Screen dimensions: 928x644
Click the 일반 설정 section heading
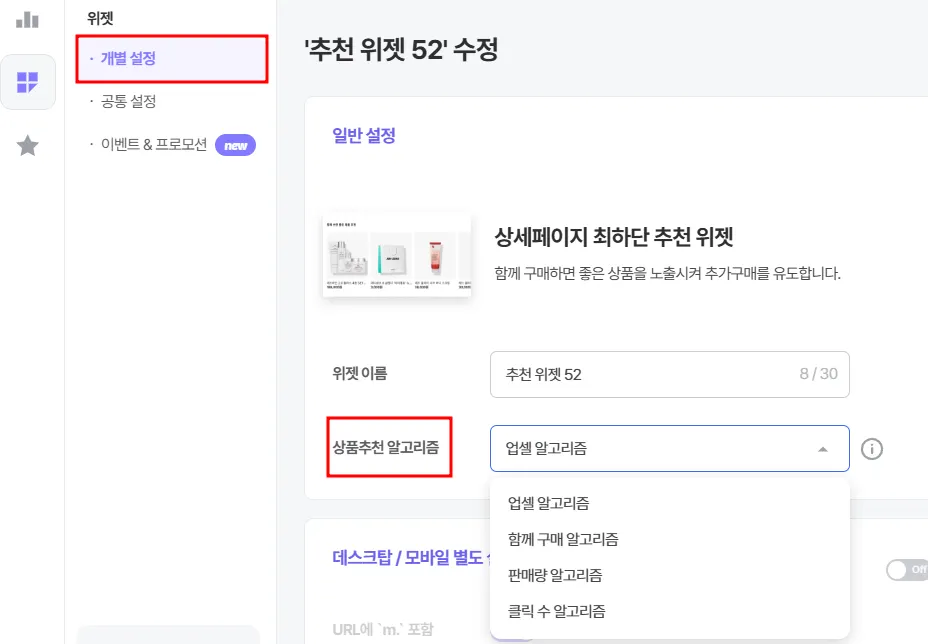(x=364, y=136)
